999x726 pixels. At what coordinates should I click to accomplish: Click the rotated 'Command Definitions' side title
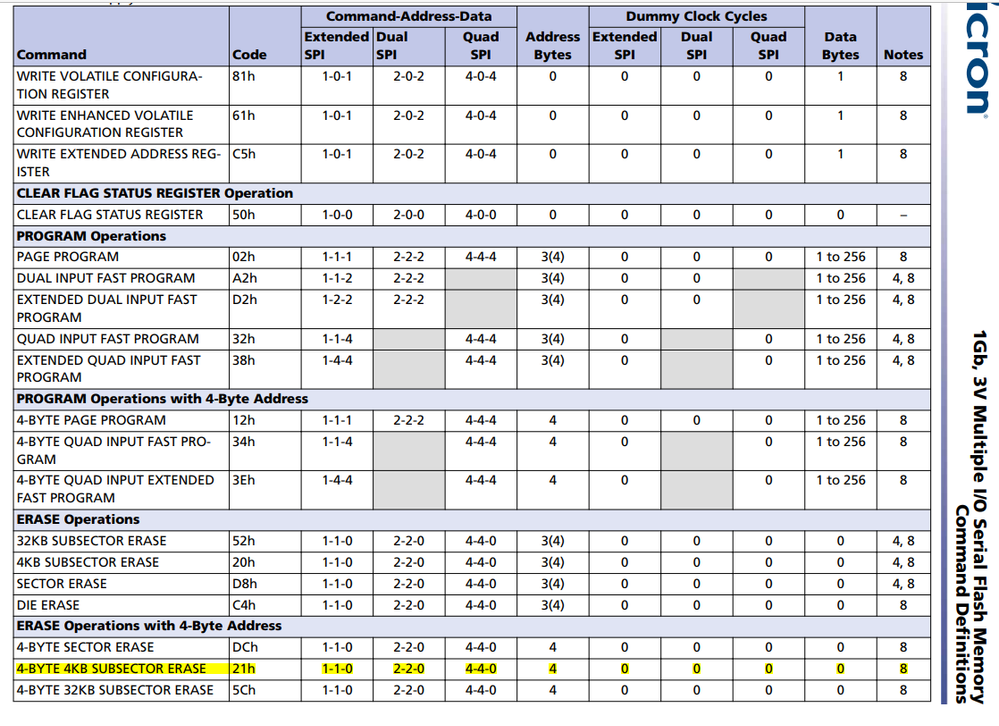click(x=963, y=604)
